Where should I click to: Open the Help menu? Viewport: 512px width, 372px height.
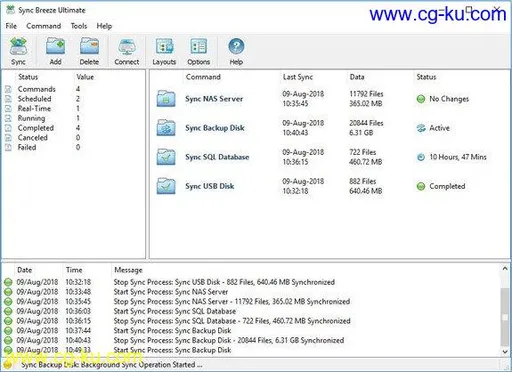tap(104, 26)
